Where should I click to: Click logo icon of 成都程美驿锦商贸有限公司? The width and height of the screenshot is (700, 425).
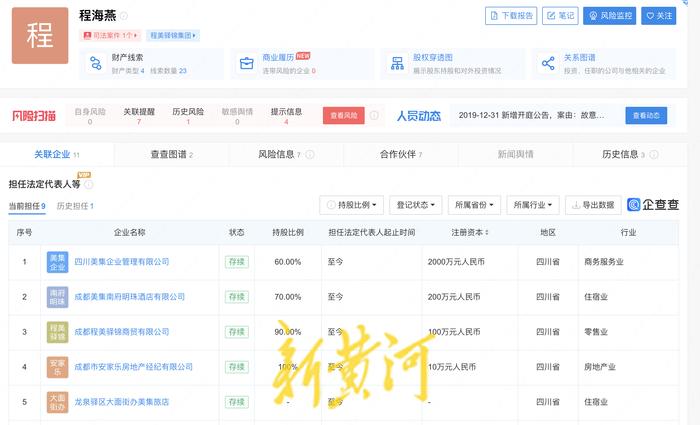tap(58, 332)
